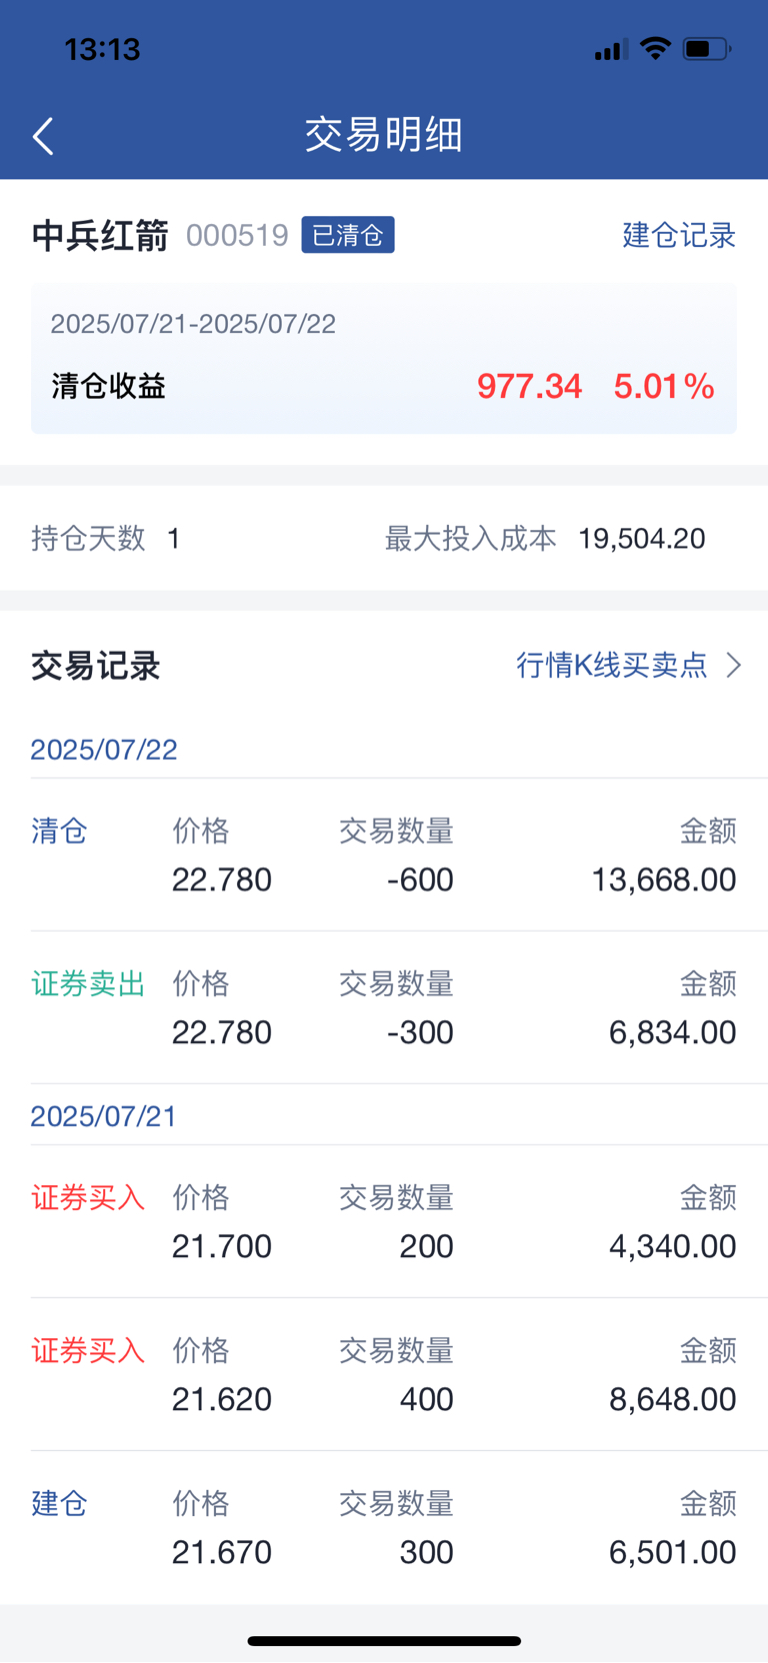Tap the stock code 000519
Viewport: 768px width, 1663px height.
pos(237,235)
